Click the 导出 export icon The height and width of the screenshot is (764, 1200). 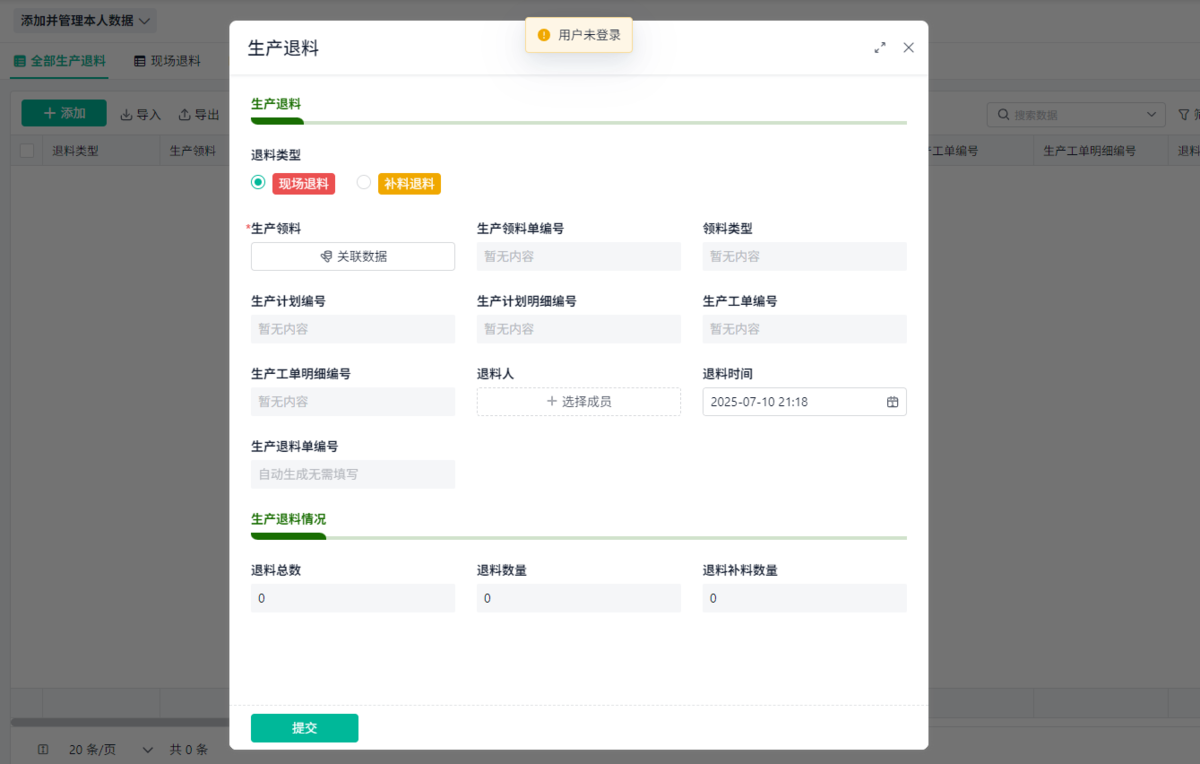(x=184, y=115)
